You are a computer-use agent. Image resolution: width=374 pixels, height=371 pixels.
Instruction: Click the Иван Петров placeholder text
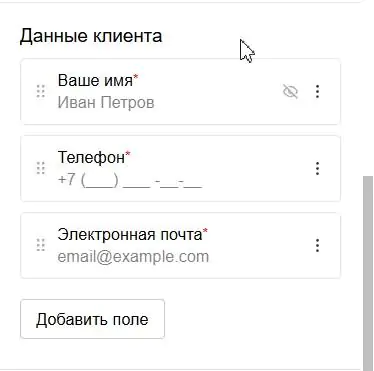point(106,102)
